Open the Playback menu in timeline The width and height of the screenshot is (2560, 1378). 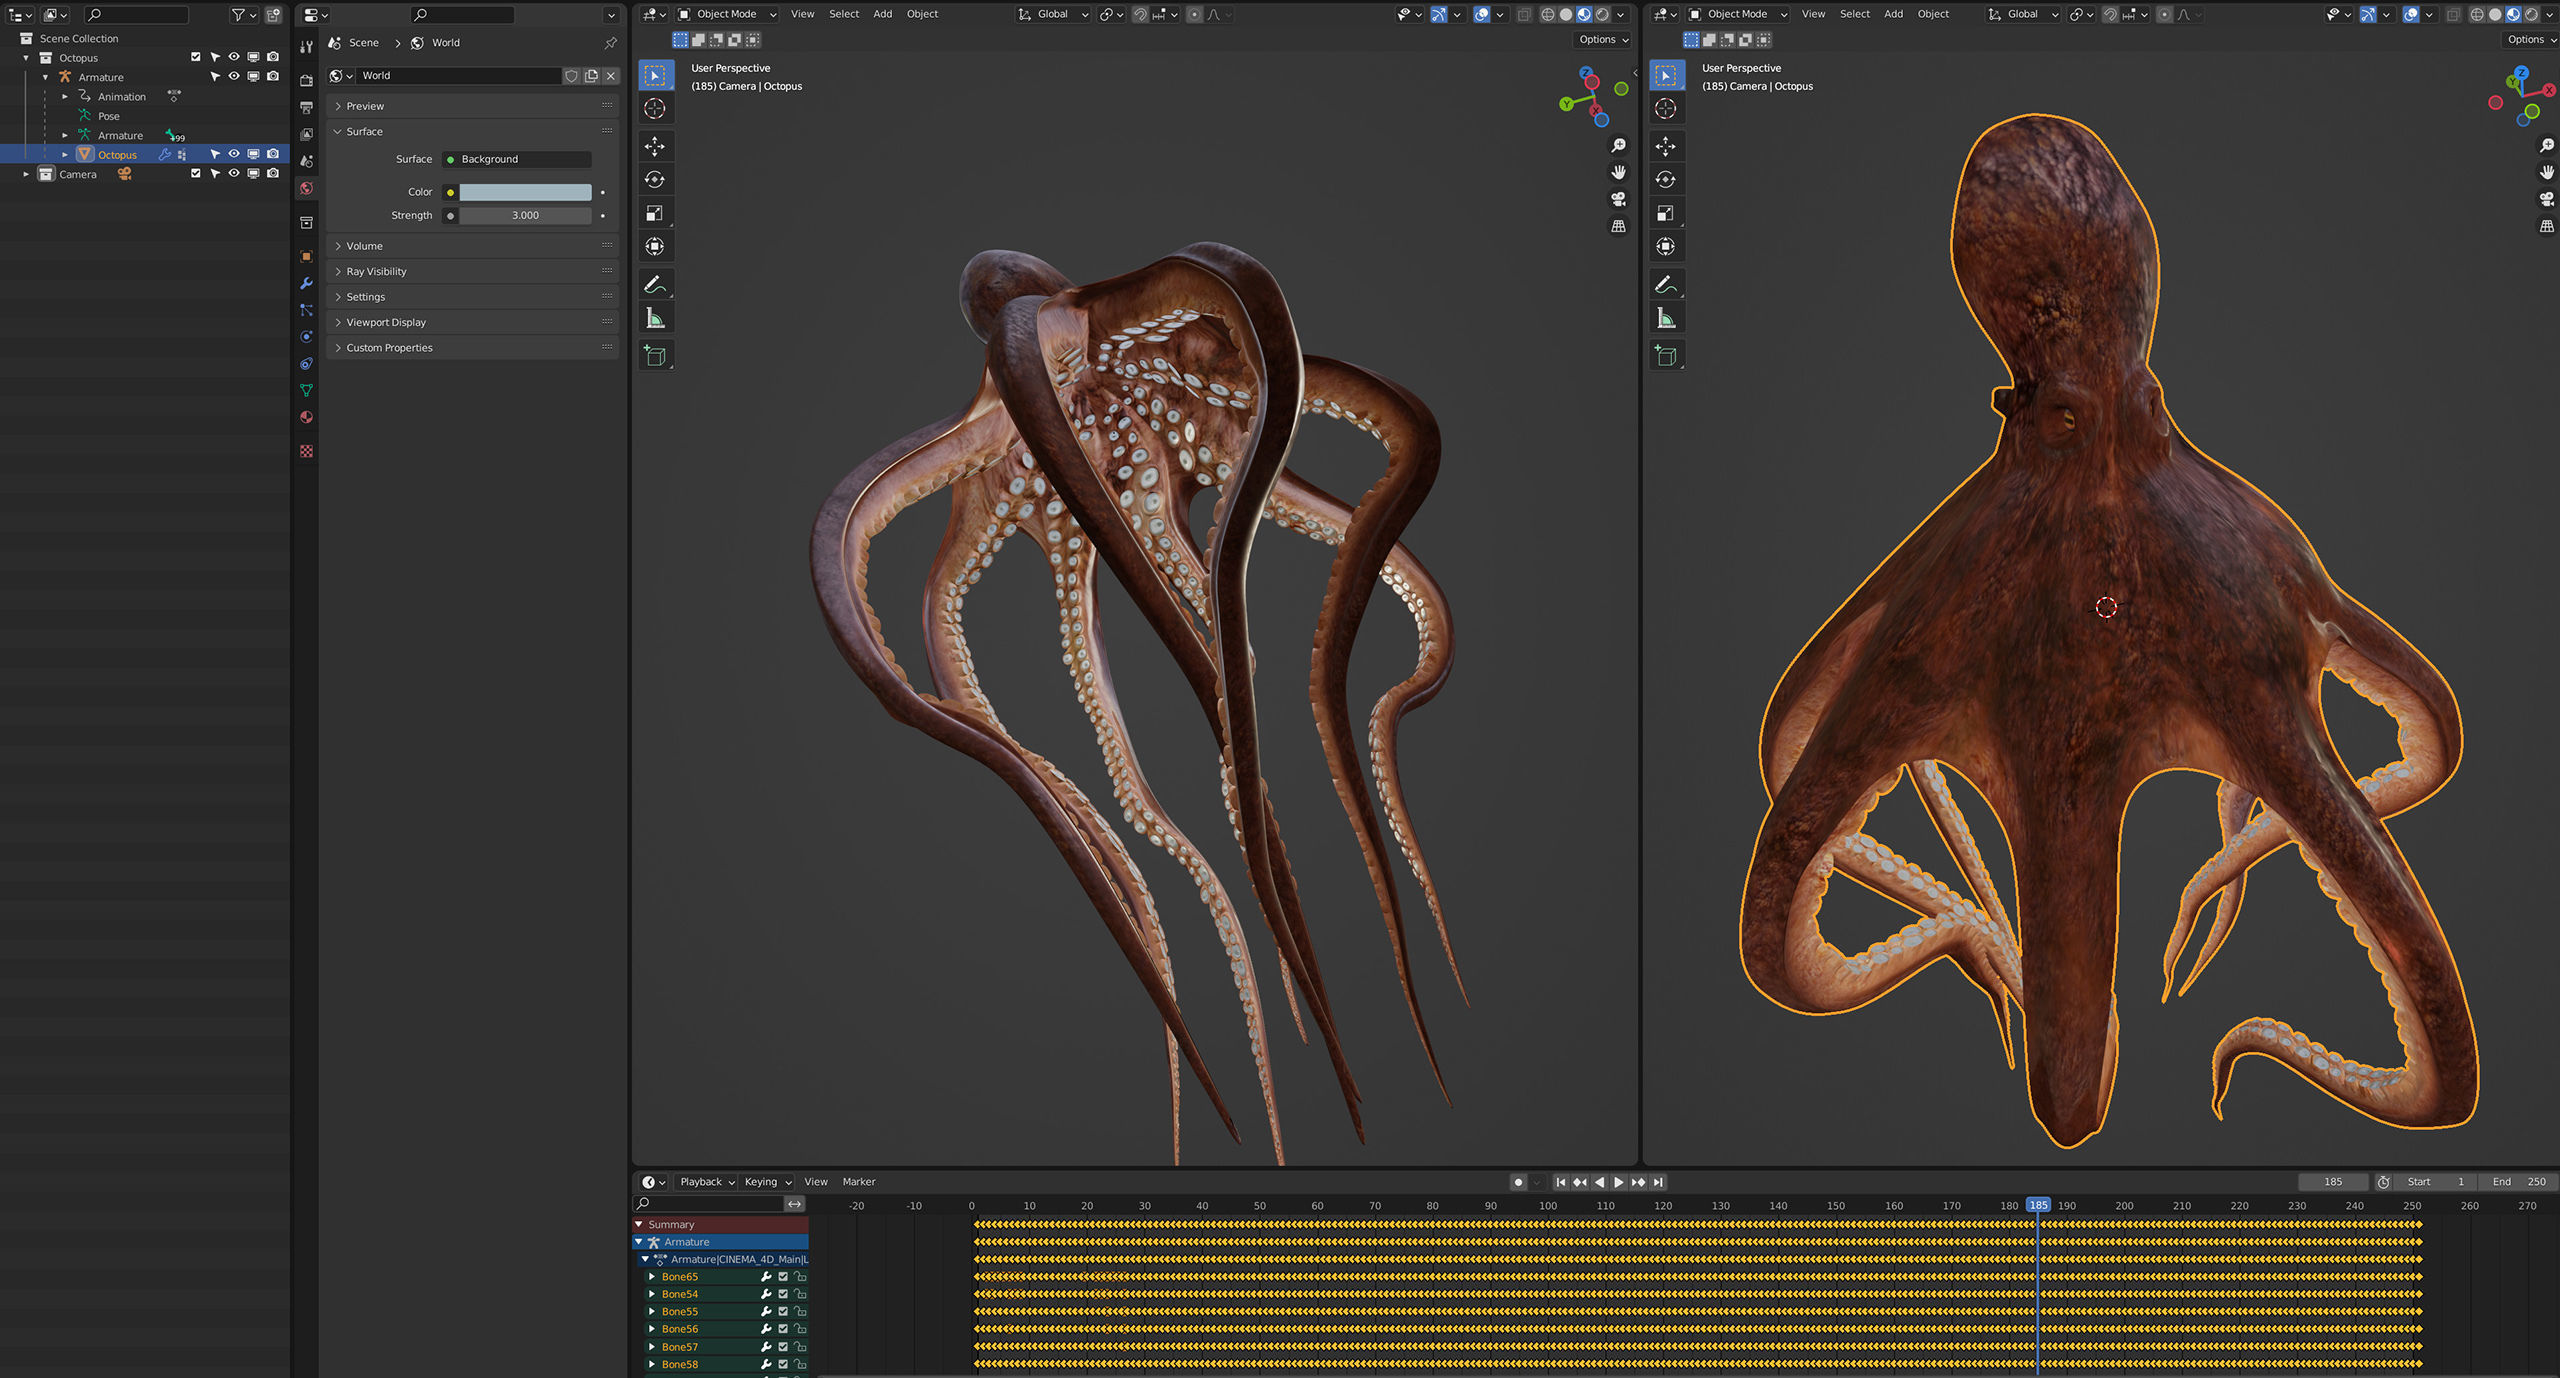(x=706, y=1182)
